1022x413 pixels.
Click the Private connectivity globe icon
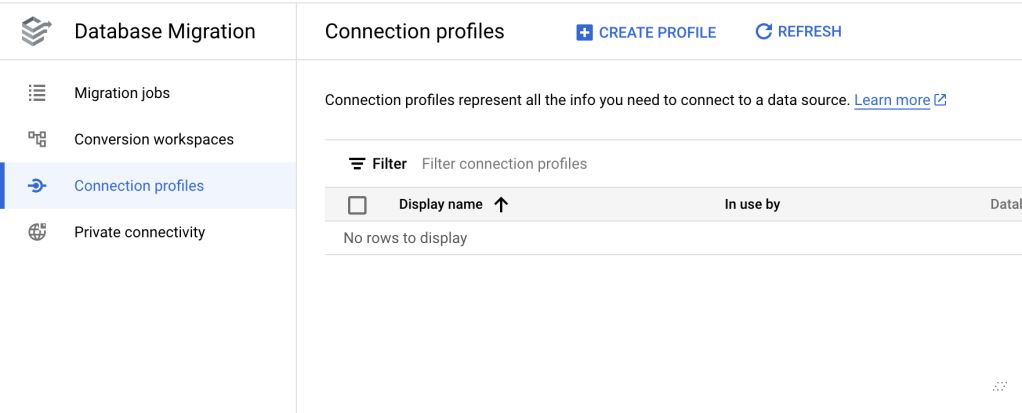(x=37, y=232)
